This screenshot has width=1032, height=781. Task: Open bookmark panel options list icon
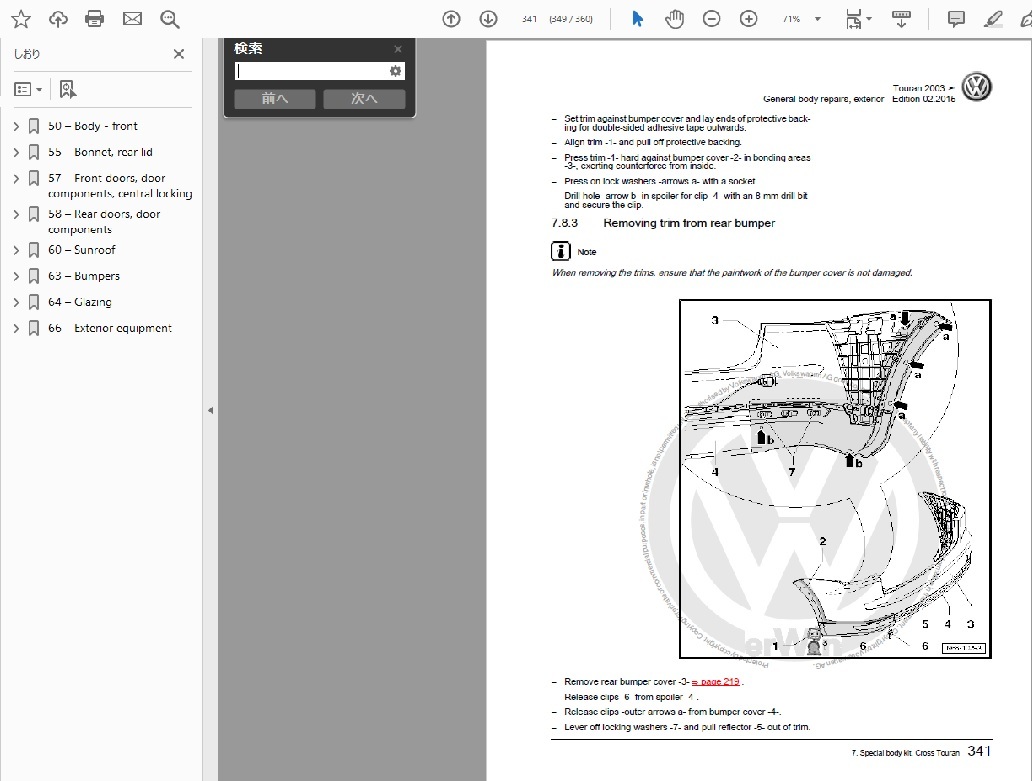28,89
